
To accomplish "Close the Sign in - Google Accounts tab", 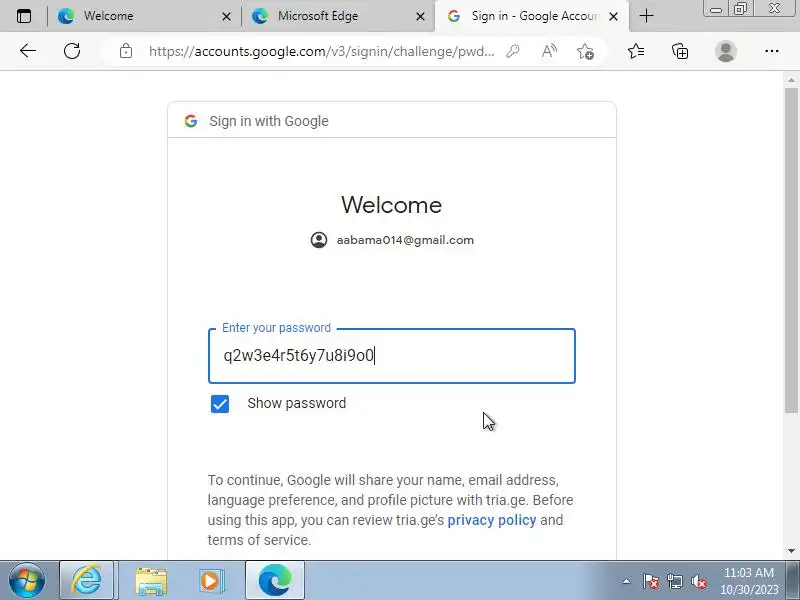I will [614, 17].
